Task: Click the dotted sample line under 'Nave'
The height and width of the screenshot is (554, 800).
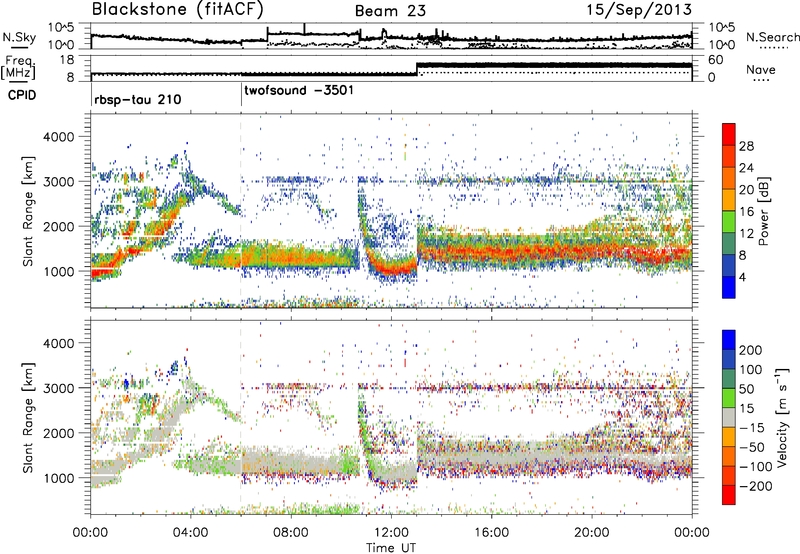Action: [x=761, y=80]
